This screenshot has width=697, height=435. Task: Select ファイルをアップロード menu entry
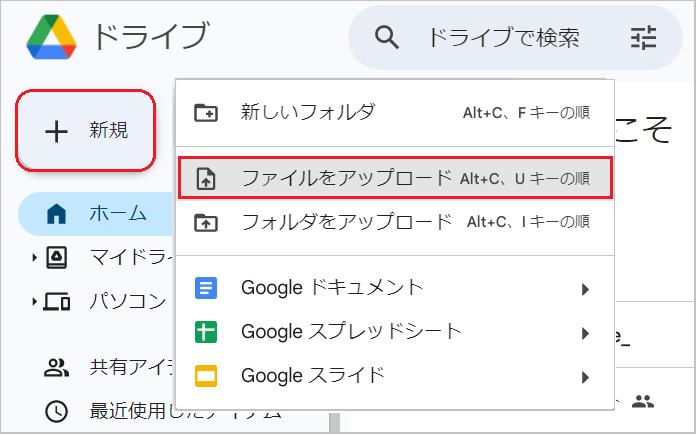pos(395,178)
